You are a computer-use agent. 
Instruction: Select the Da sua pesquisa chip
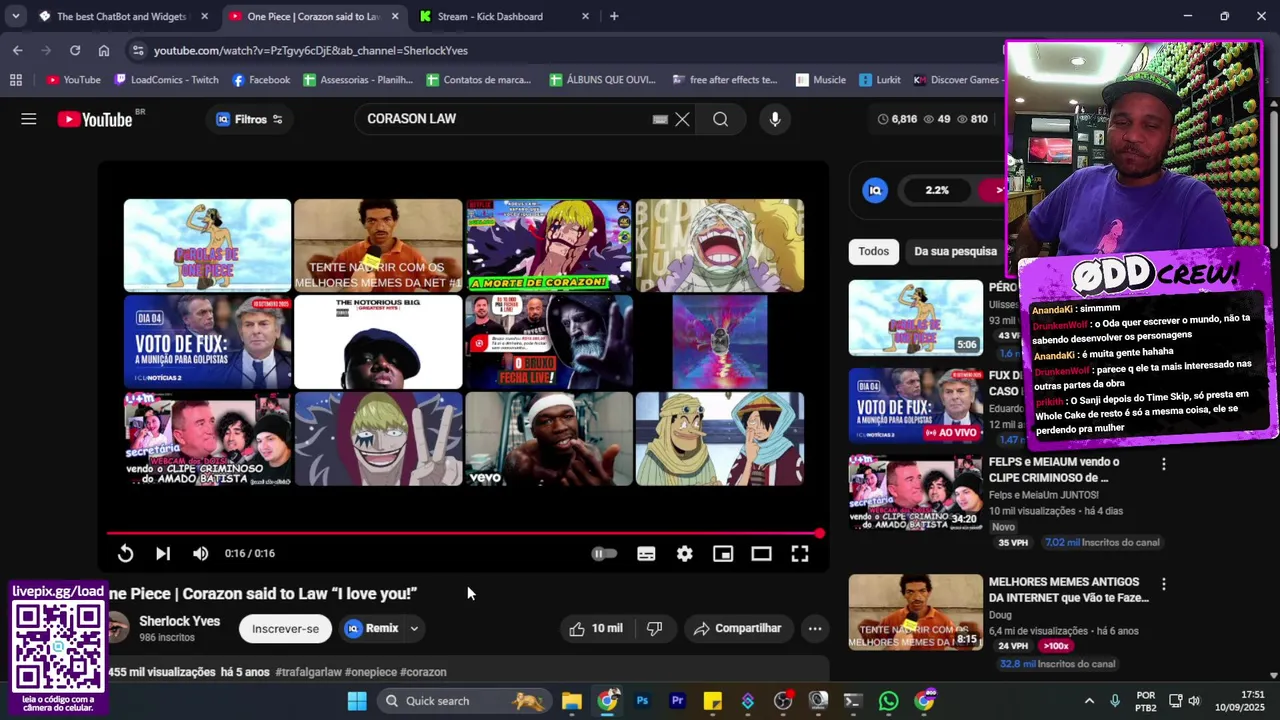(955, 251)
